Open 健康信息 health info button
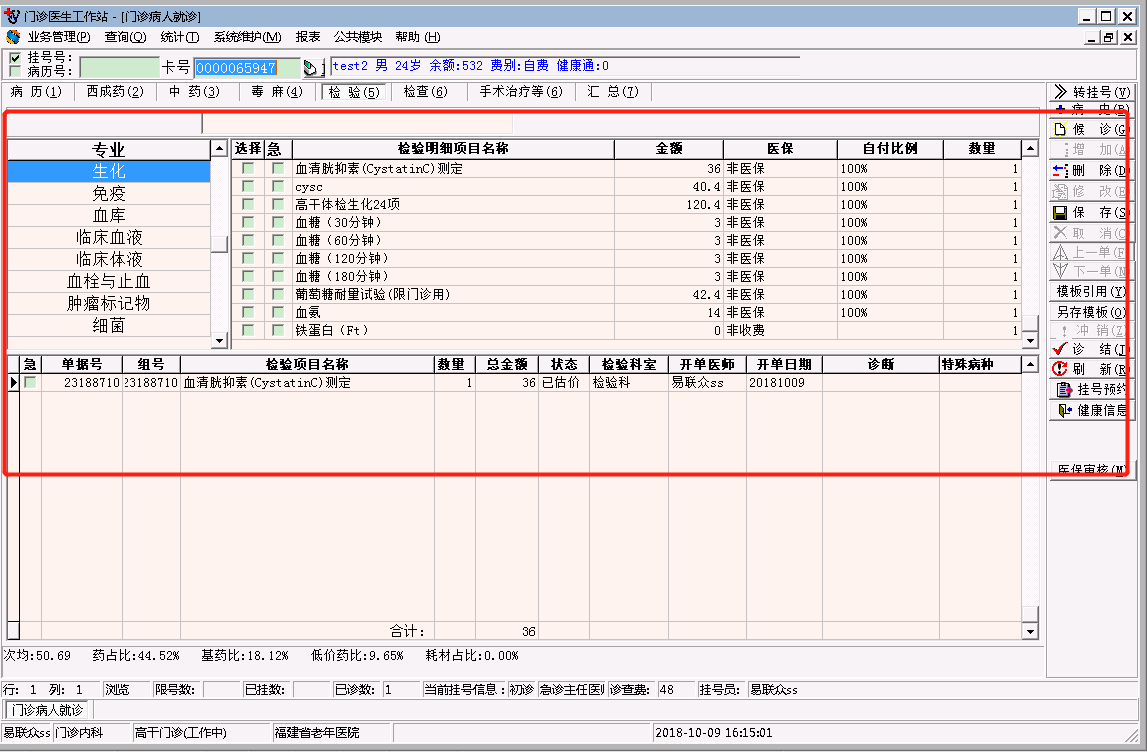Image resolution: width=1147 pixels, height=752 pixels. pos(1091,410)
